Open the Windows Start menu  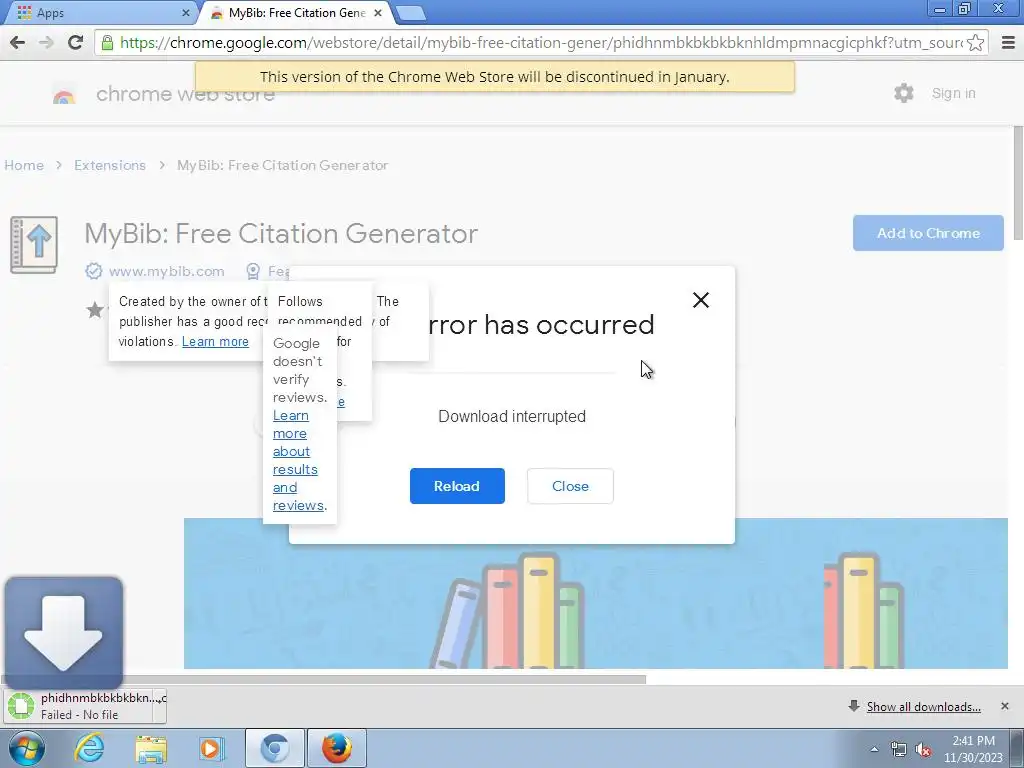tap(25, 748)
